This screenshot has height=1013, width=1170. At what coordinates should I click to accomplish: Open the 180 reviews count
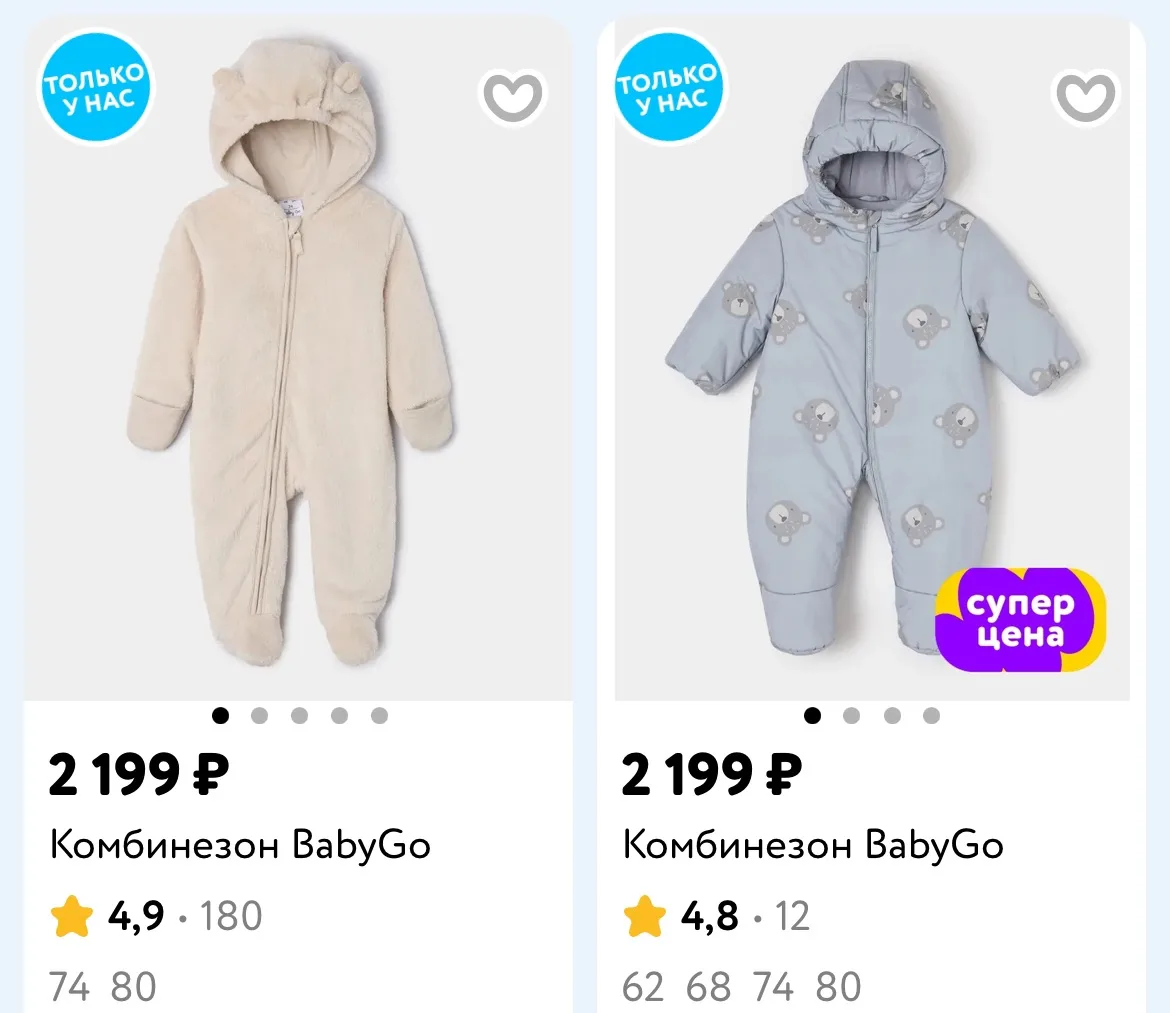(231, 916)
